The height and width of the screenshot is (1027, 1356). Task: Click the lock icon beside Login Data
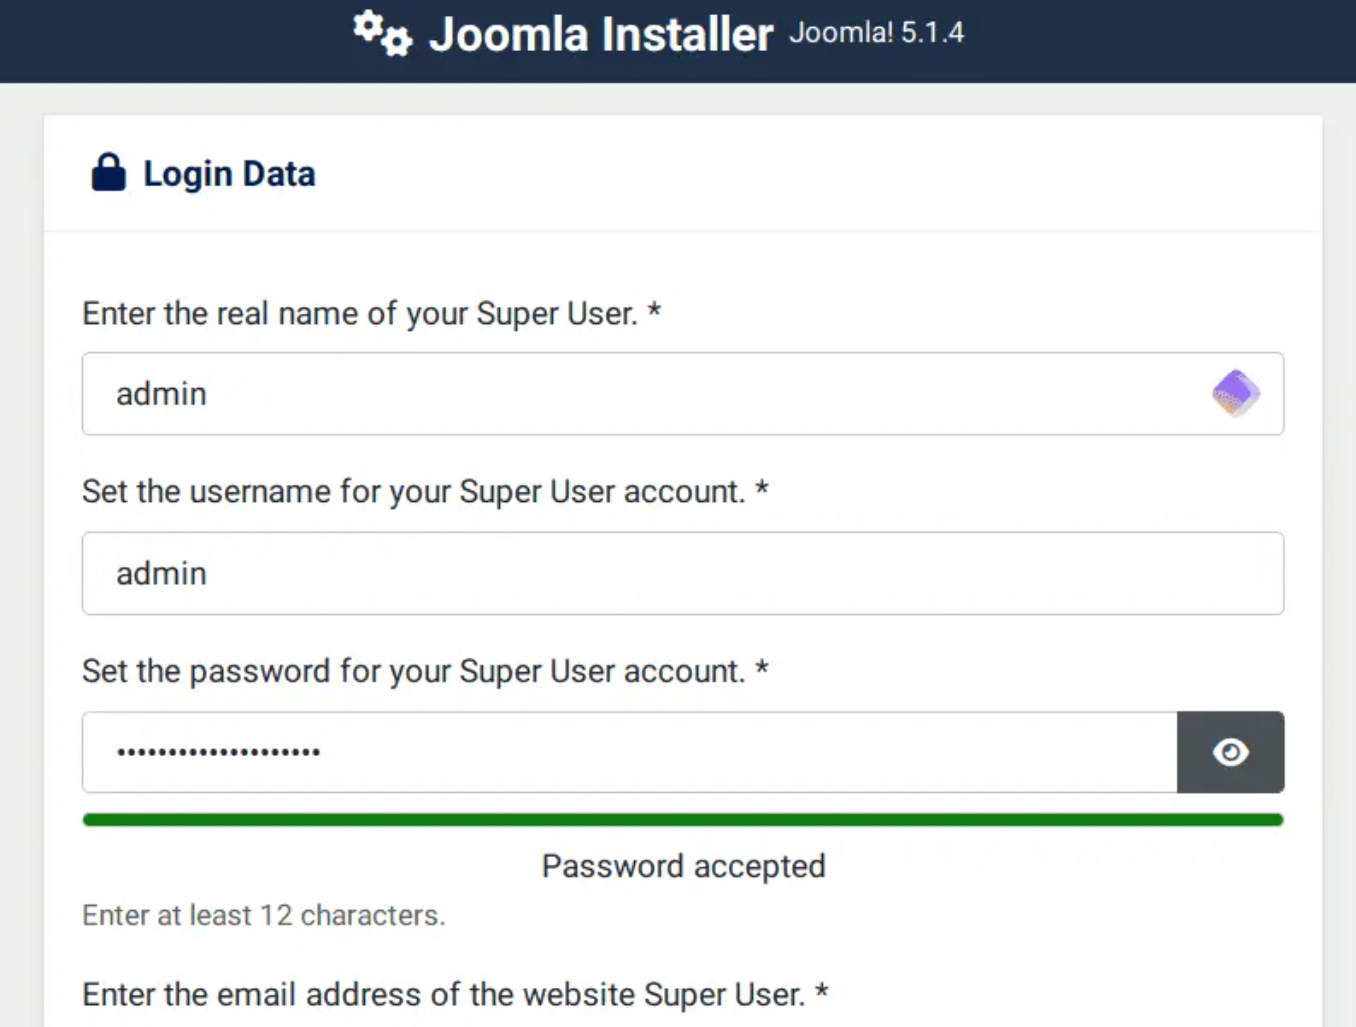tap(109, 173)
